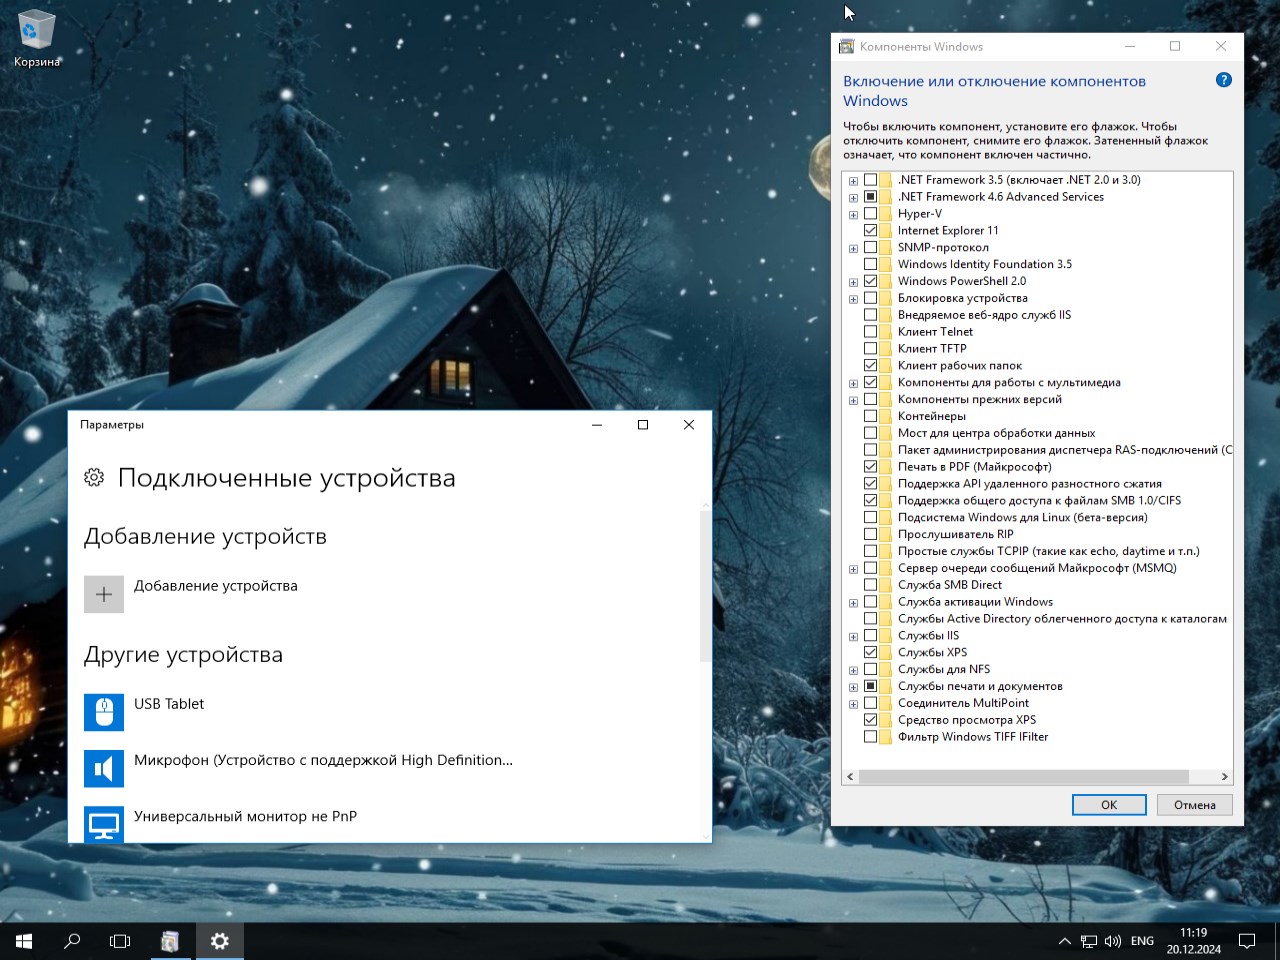Screen dimensions: 1280x960
Task: Open network status tray icon
Action: pyautogui.click(x=1089, y=941)
